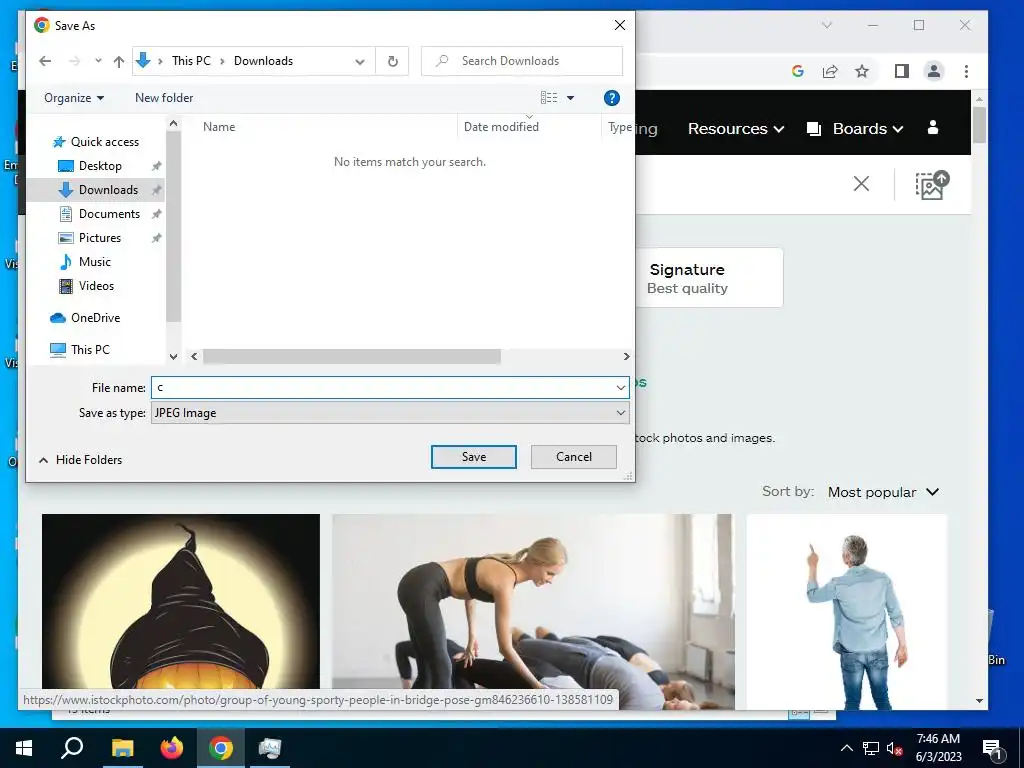Switch to Chrome in the taskbar
This screenshot has width=1024, height=768.
[x=221, y=748]
